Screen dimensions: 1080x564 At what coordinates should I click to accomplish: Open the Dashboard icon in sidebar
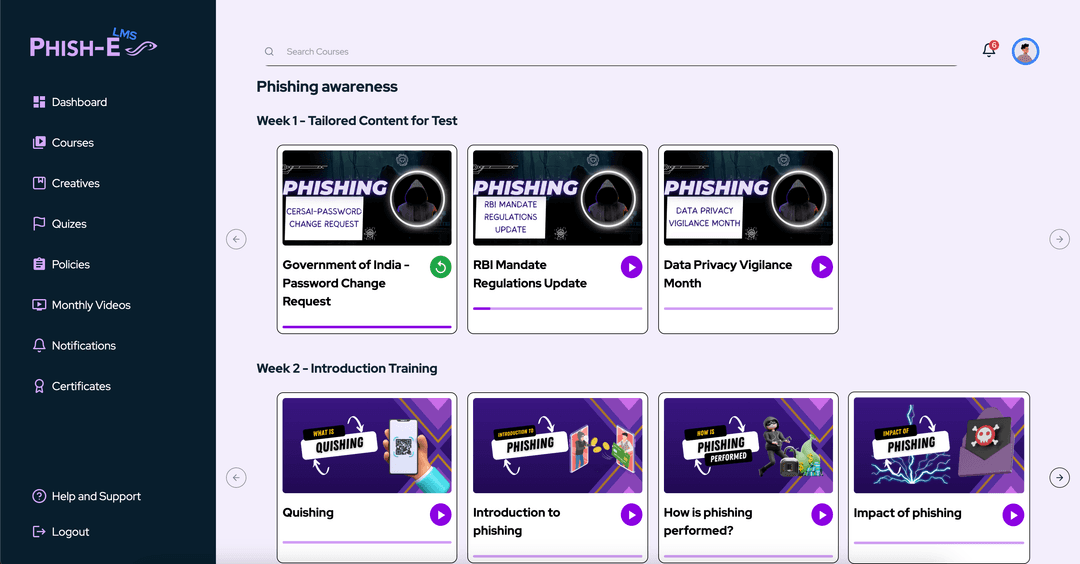click(39, 102)
